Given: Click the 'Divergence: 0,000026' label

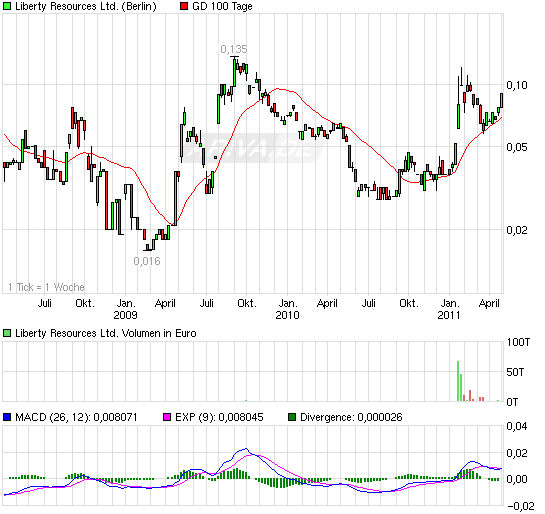Looking at the screenshot, I should pyautogui.click(x=351, y=417).
